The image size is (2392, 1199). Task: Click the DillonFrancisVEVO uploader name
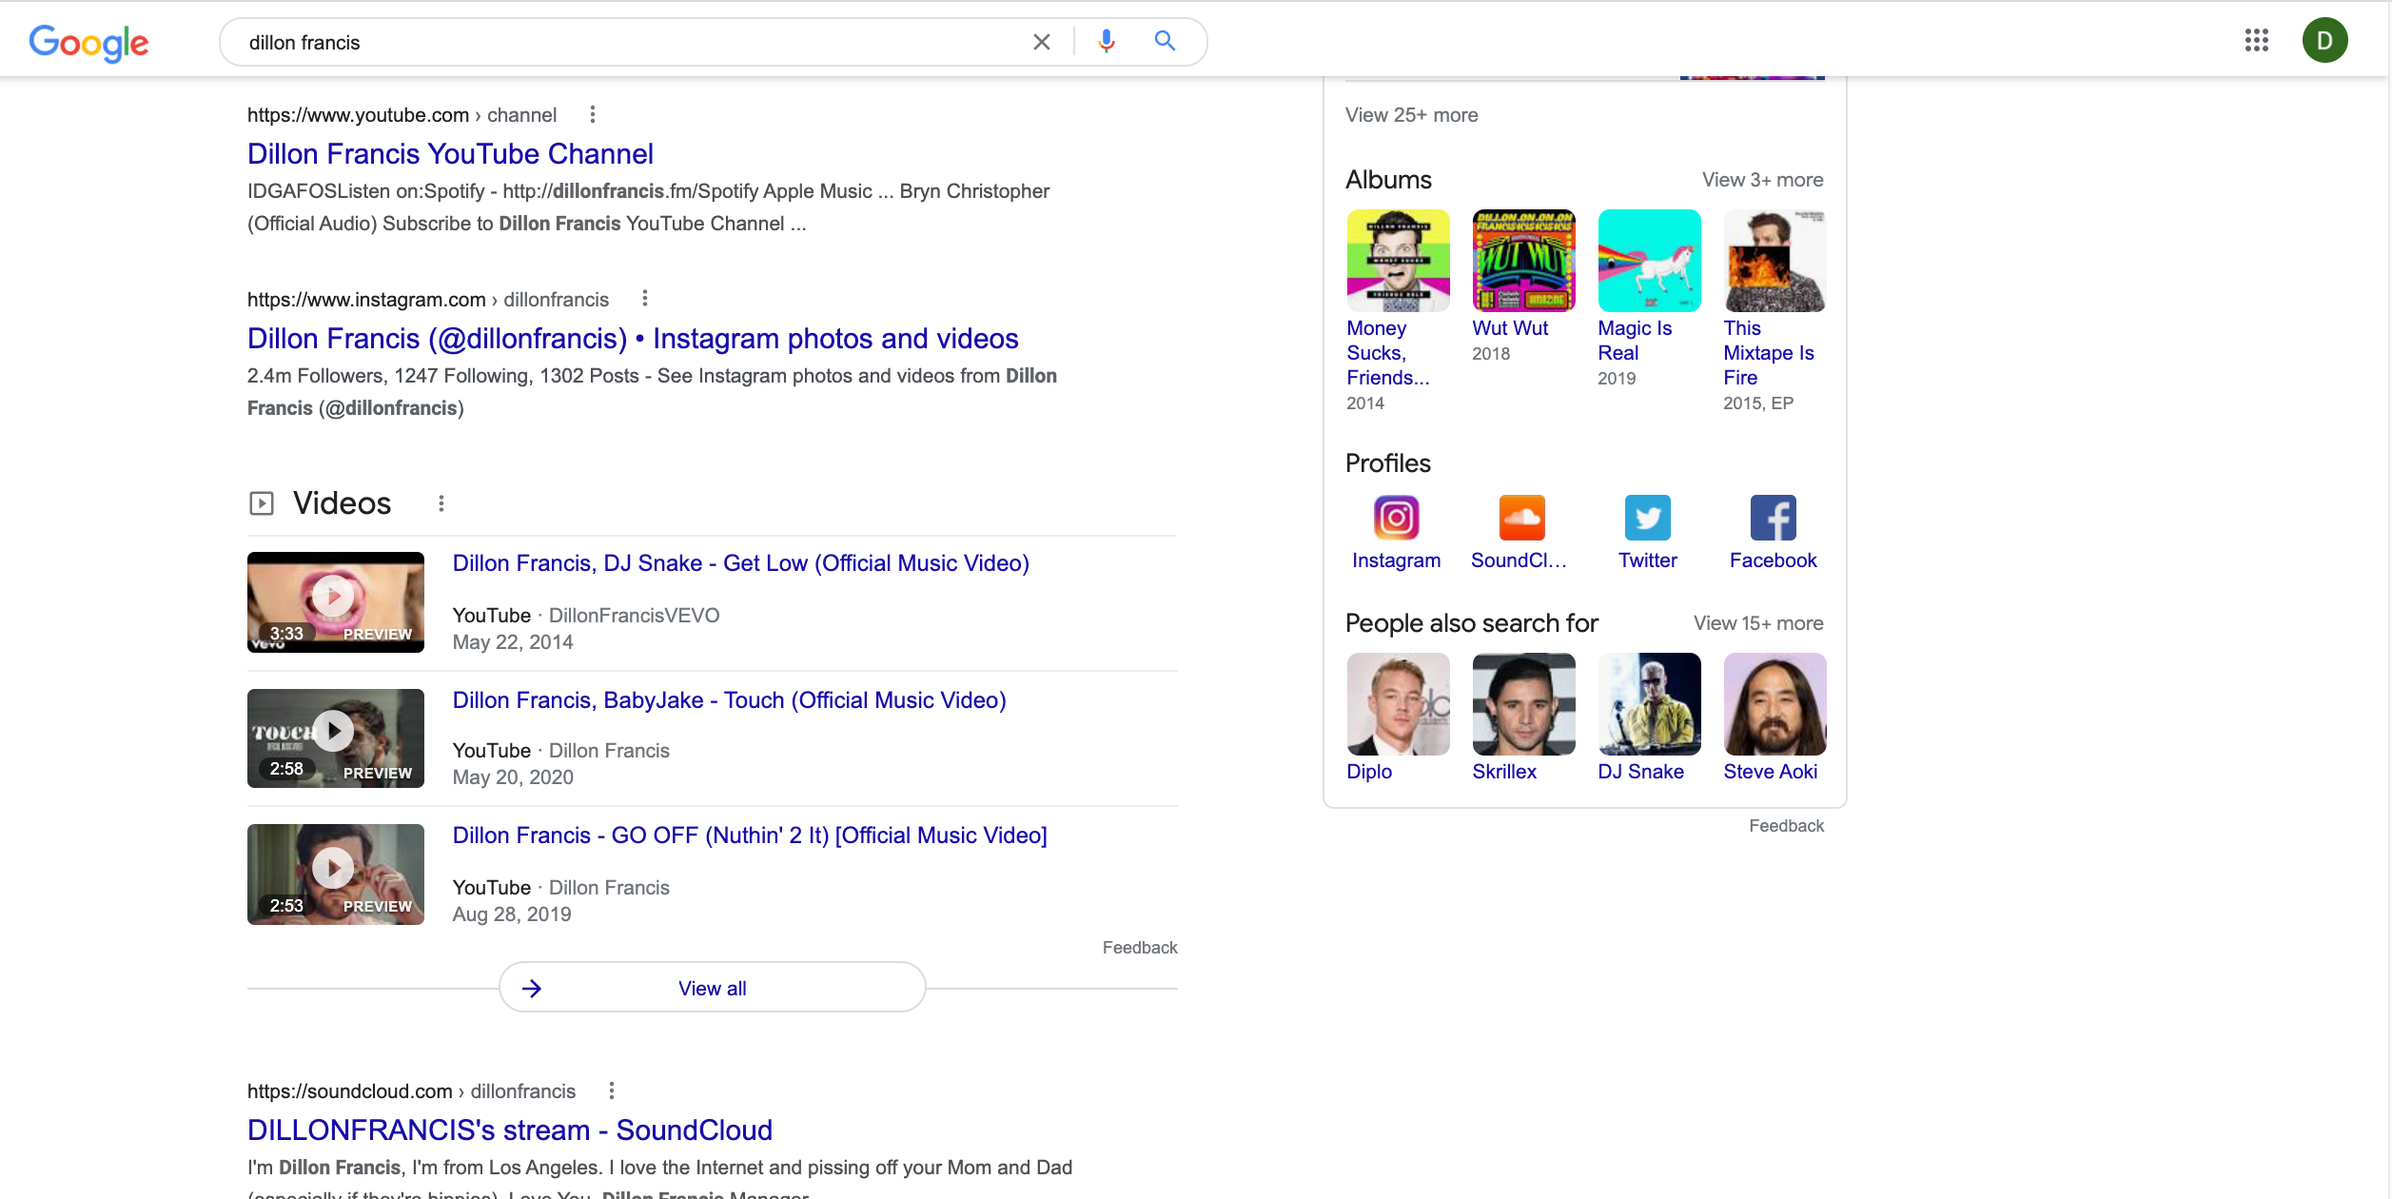tap(634, 615)
